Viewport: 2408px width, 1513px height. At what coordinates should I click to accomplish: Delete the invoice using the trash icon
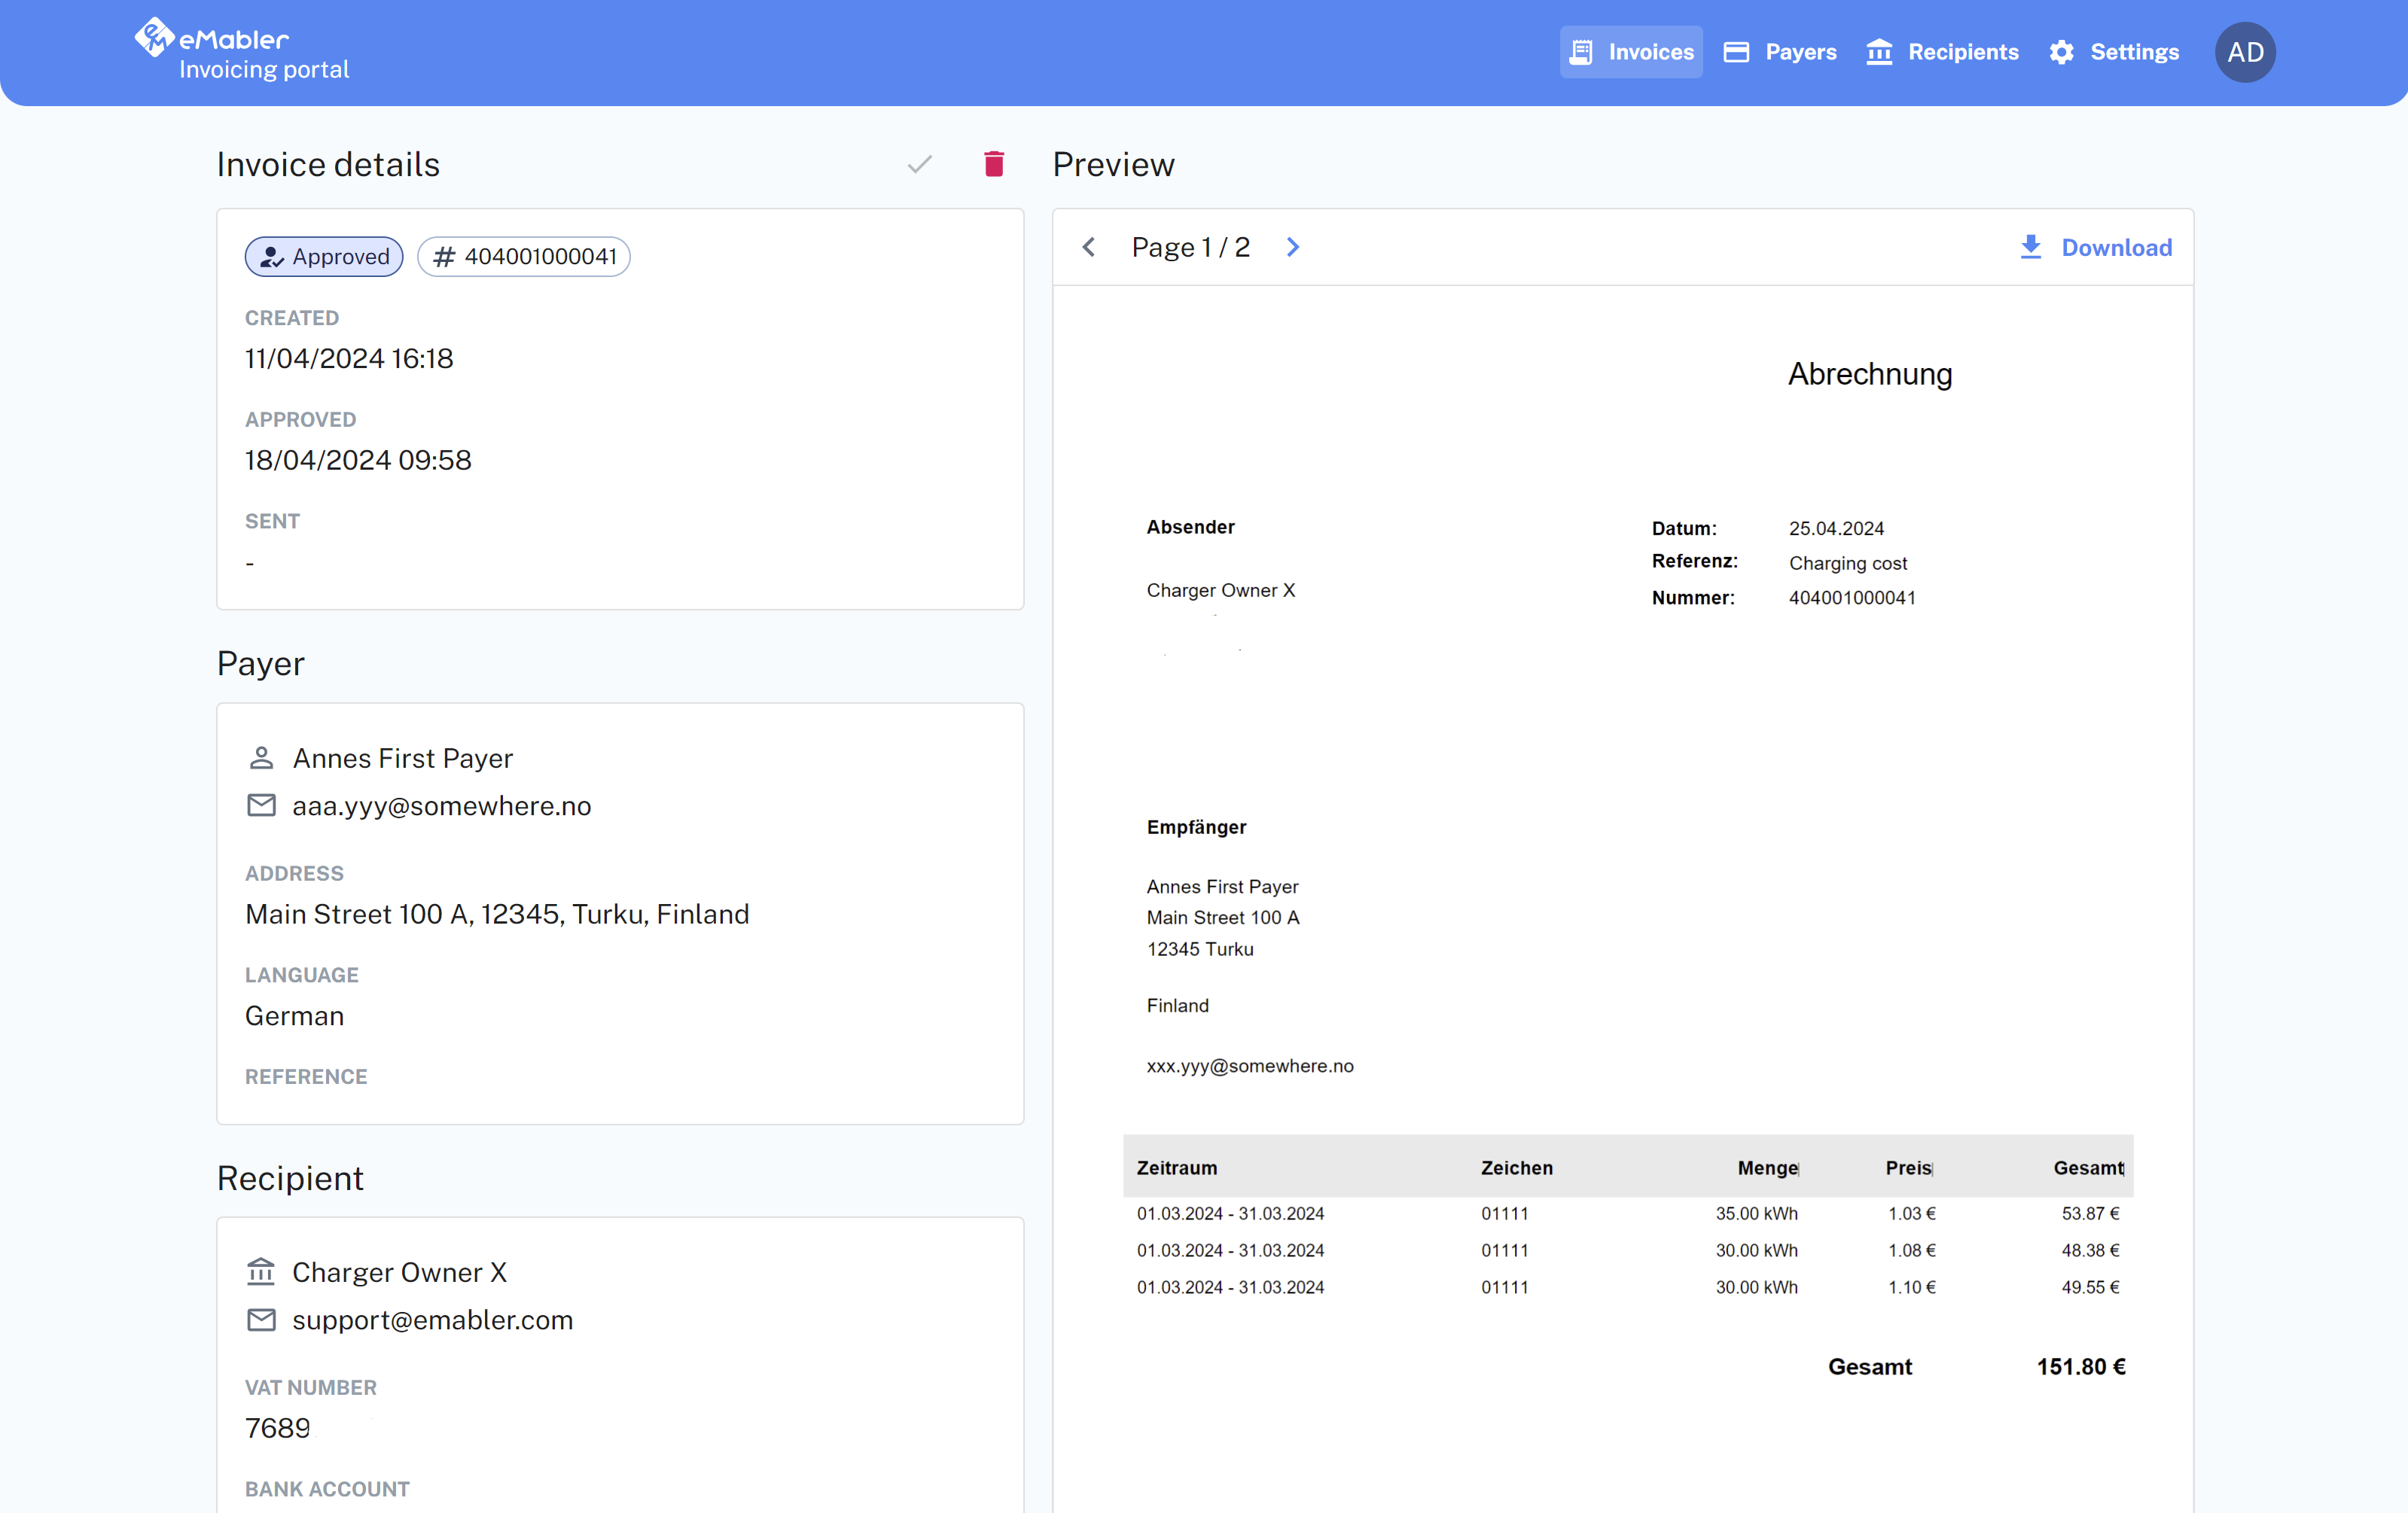[x=993, y=163]
